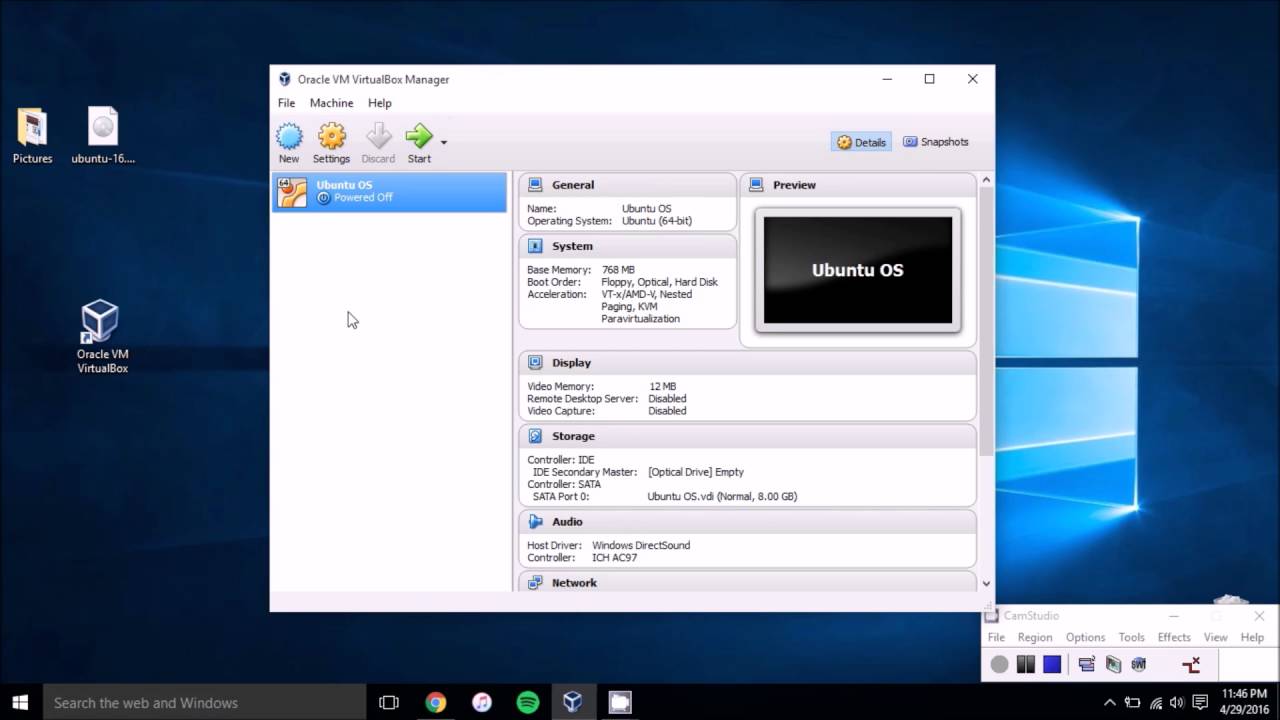Click the Ubuntu OS preview thumbnail
Viewport: 1280px width, 720px height.
pyautogui.click(x=858, y=270)
